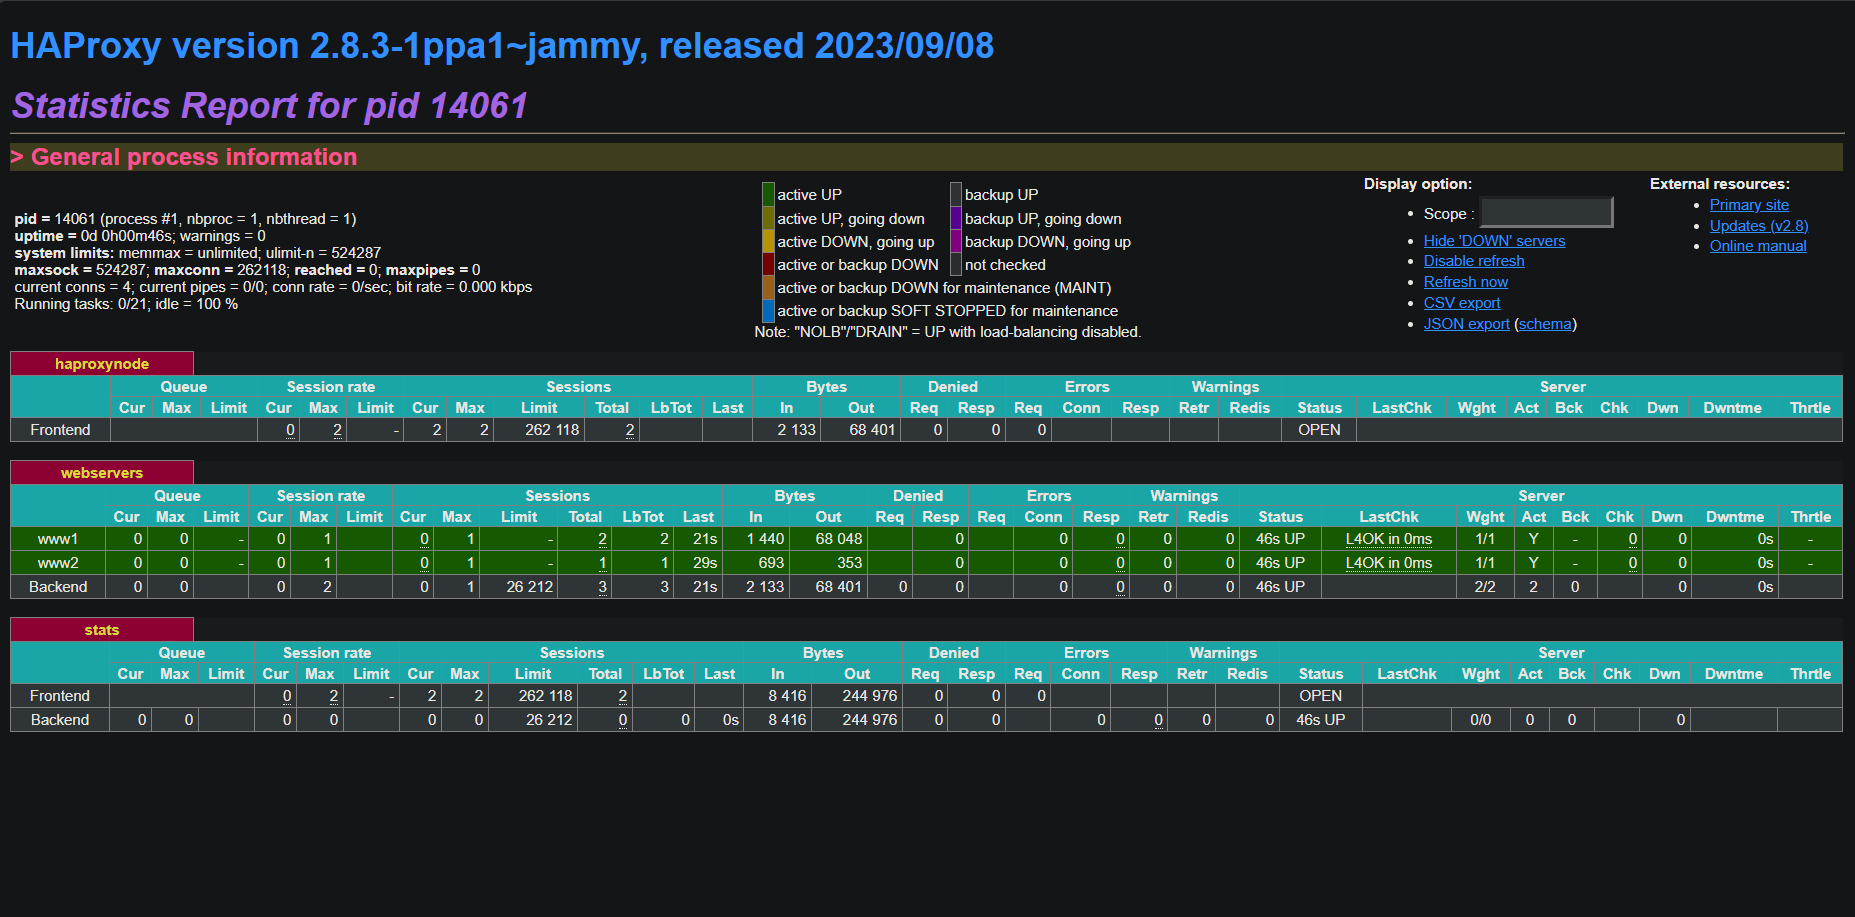
Task: Click haproxynode Frontend OPEN status
Action: pyautogui.click(x=1319, y=430)
